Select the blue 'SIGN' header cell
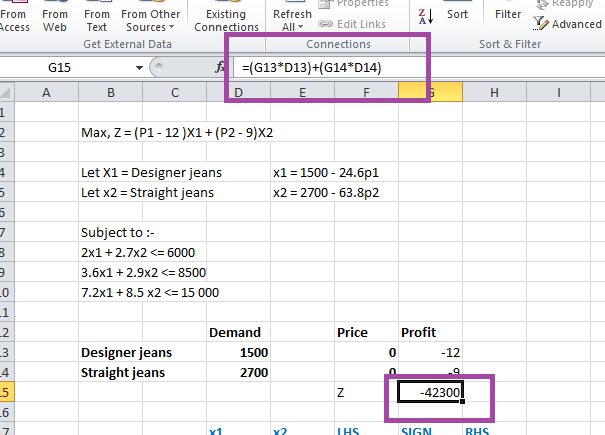This screenshot has height=435, width=605. click(x=431, y=430)
